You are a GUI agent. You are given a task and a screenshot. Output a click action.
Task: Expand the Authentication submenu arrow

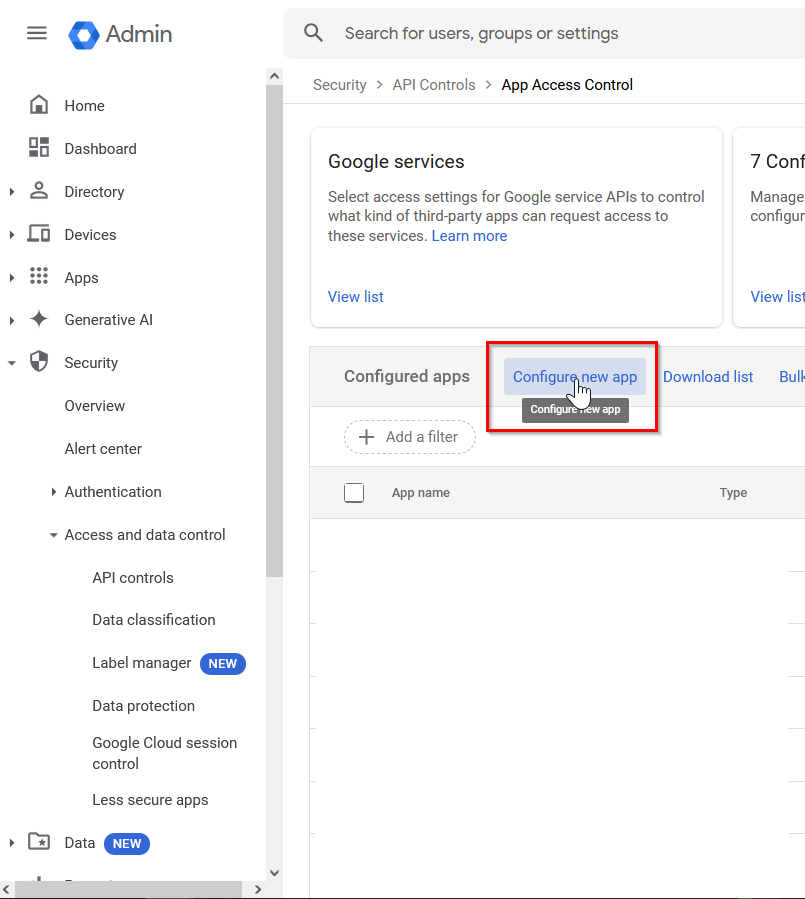pos(53,492)
